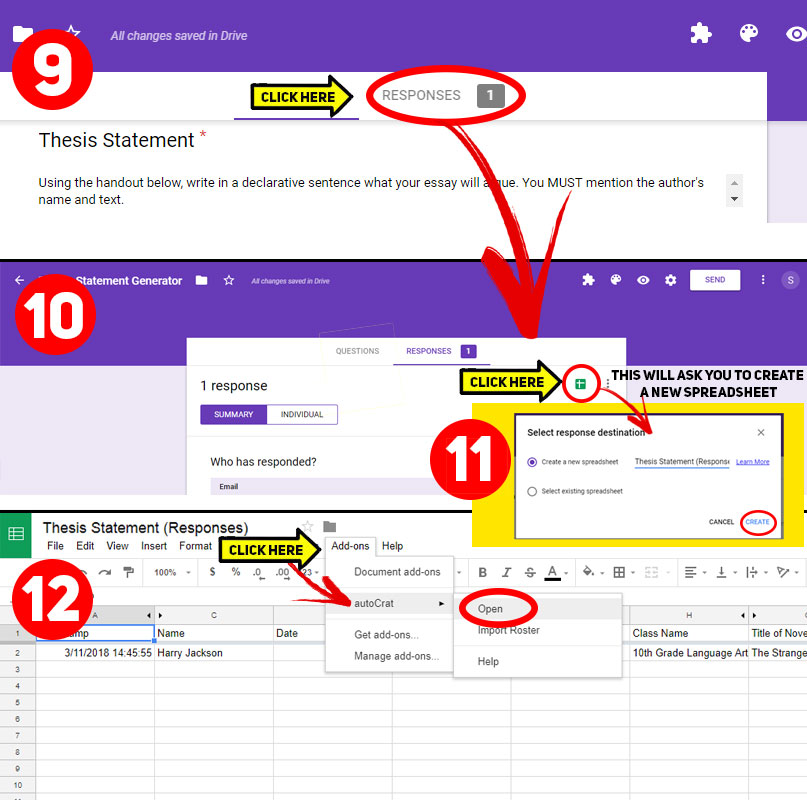
Task: Star the Thesis Statement (Responses) spreadsheet
Action: coord(307,526)
